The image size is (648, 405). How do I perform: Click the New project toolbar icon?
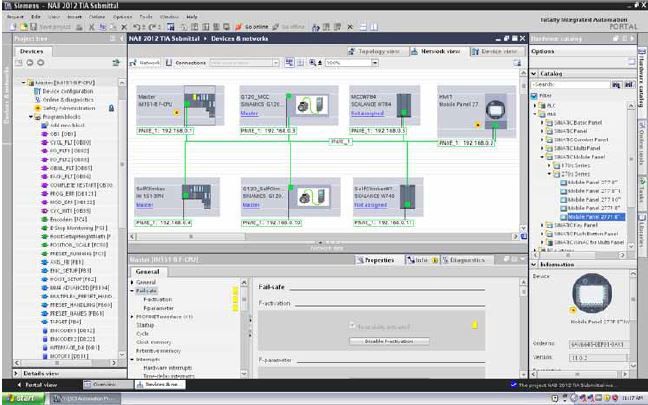pyautogui.click(x=13, y=27)
